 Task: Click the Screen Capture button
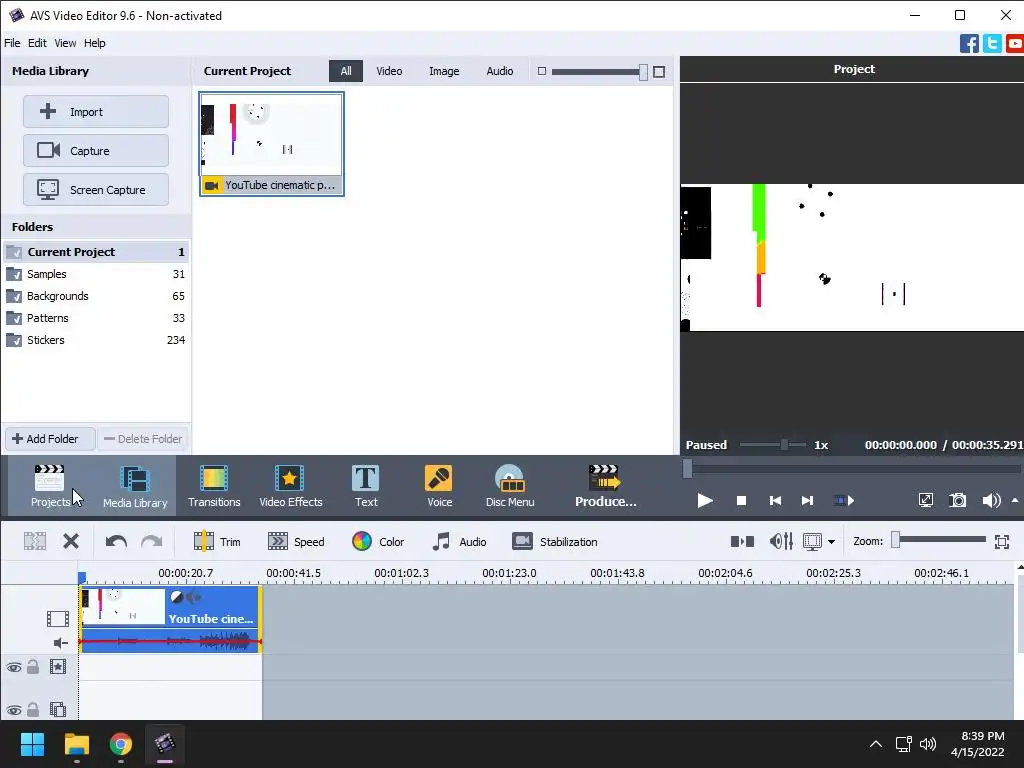coord(96,190)
